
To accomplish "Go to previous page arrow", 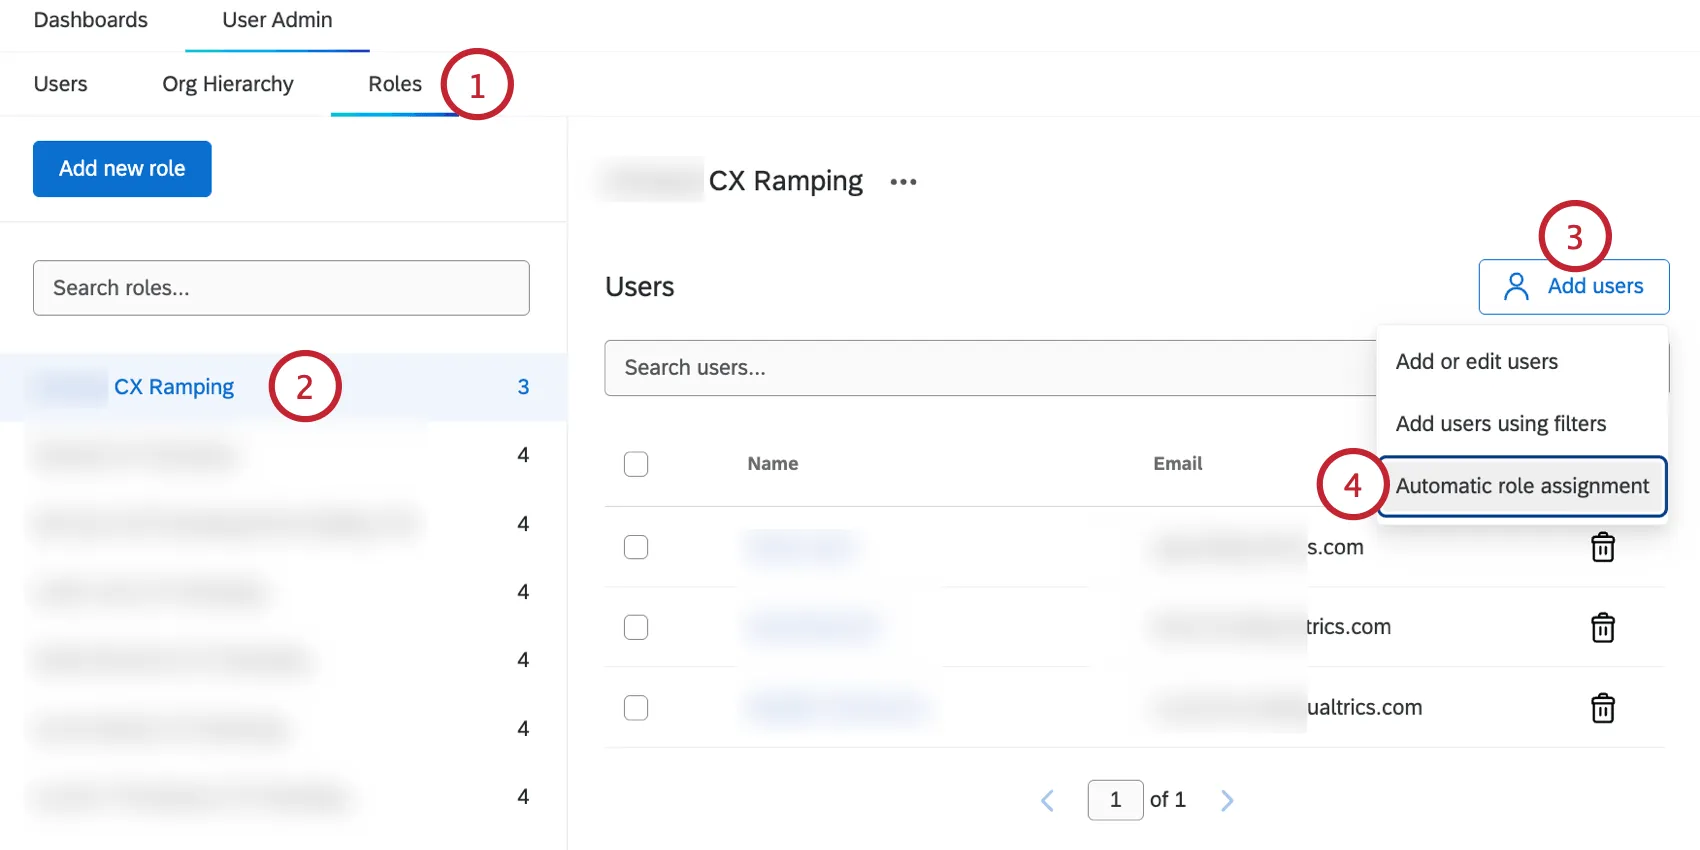I will point(1047,800).
